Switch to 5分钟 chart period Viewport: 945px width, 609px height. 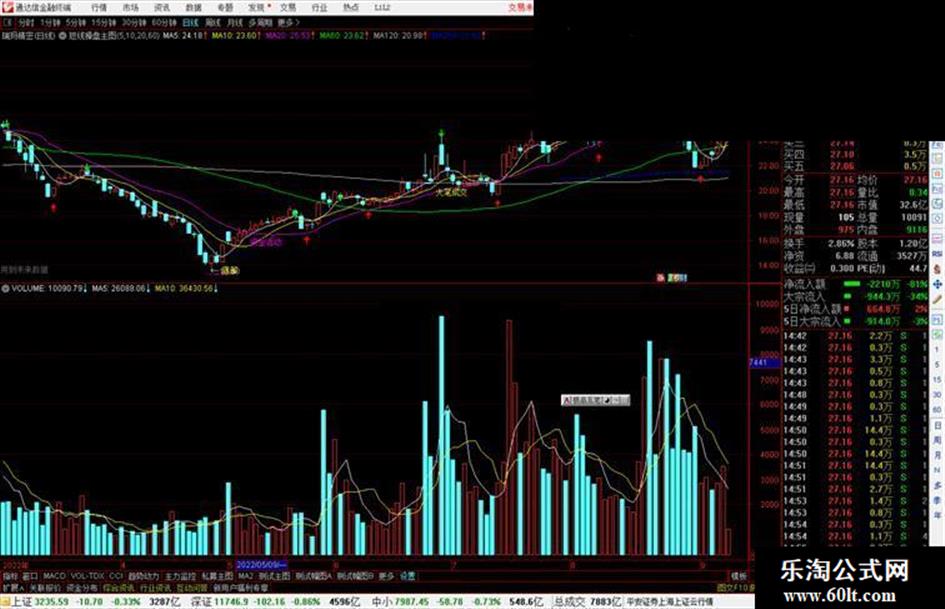[75, 23]
